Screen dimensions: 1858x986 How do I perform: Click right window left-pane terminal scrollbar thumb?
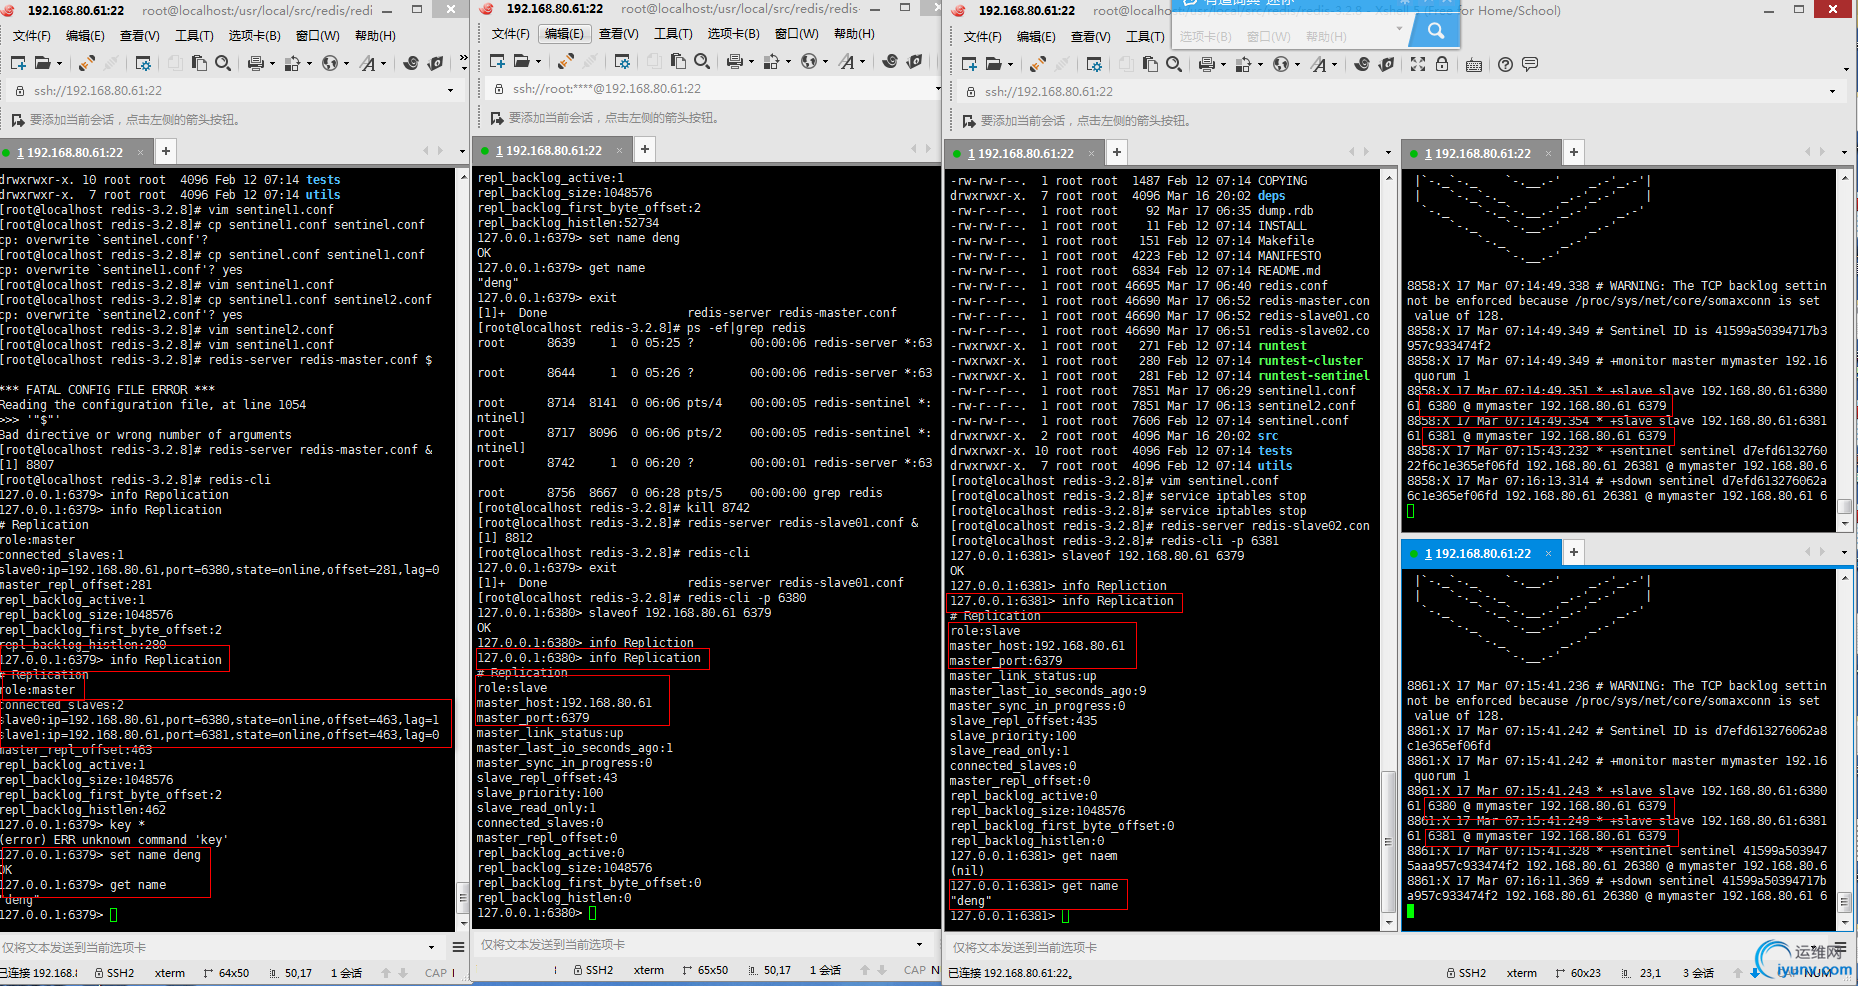coord(1388,841)
